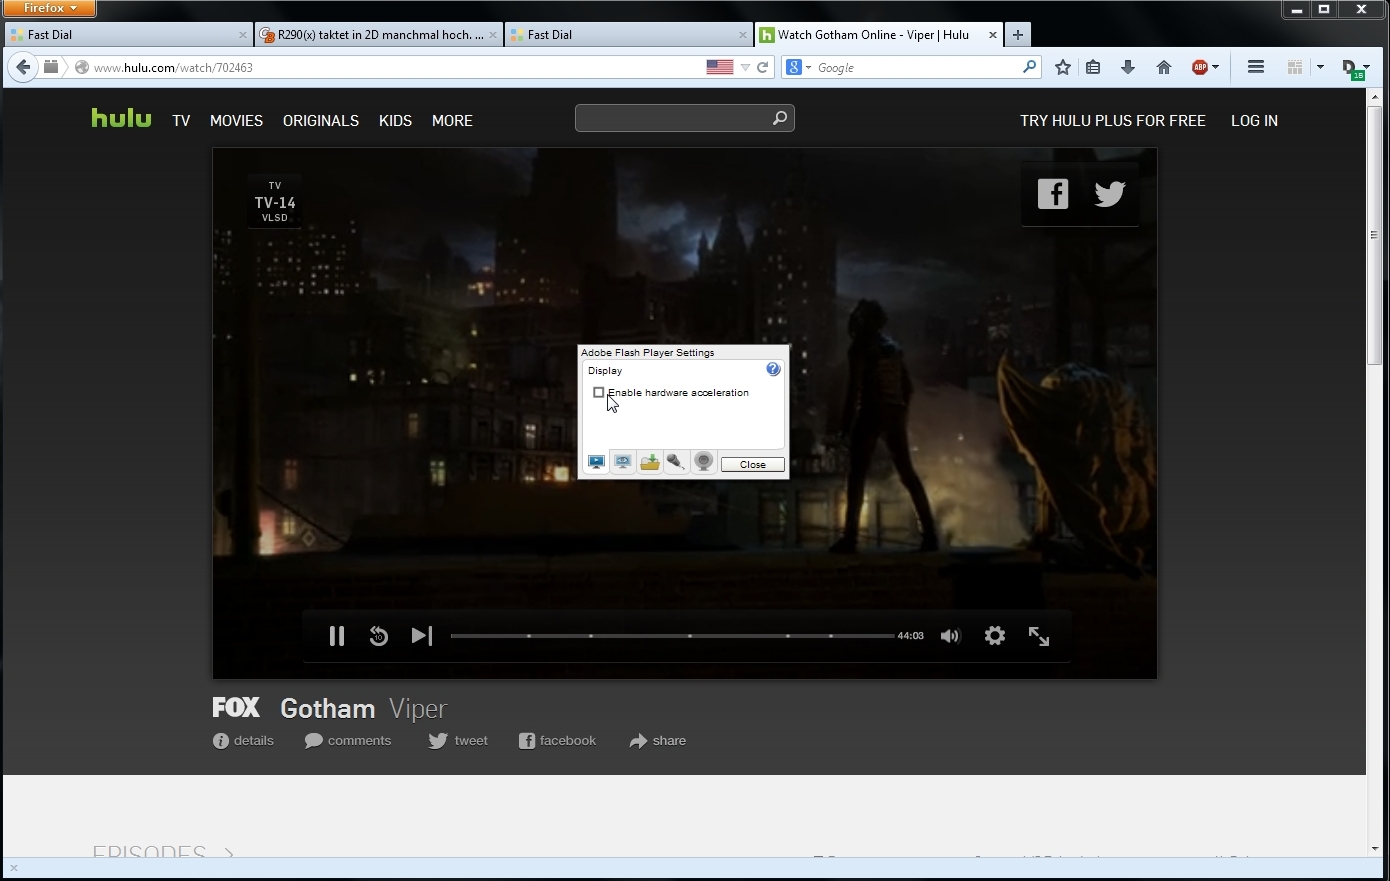Enable hardware acceleration checkbox in Flash settings
This screenshot has height=881, width=1390.
(x=599, y=393)
